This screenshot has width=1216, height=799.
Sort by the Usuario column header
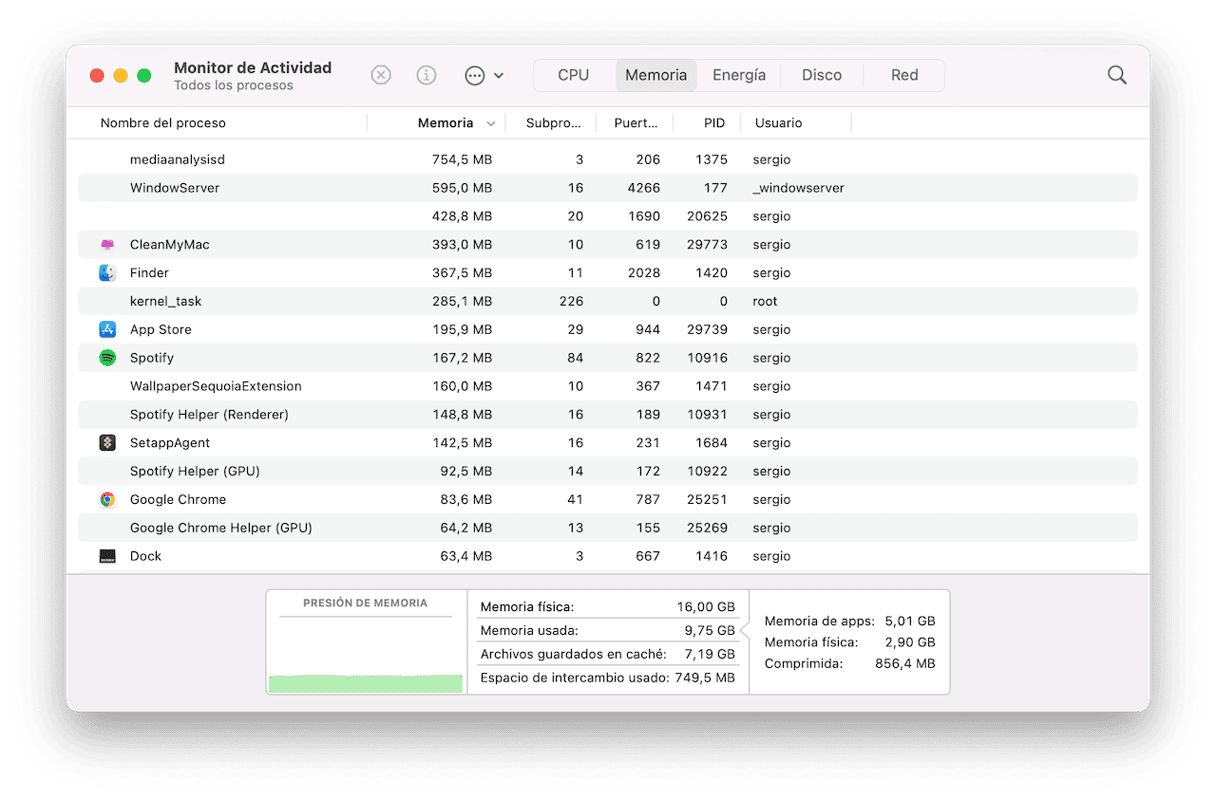click(x=778, y=123)
